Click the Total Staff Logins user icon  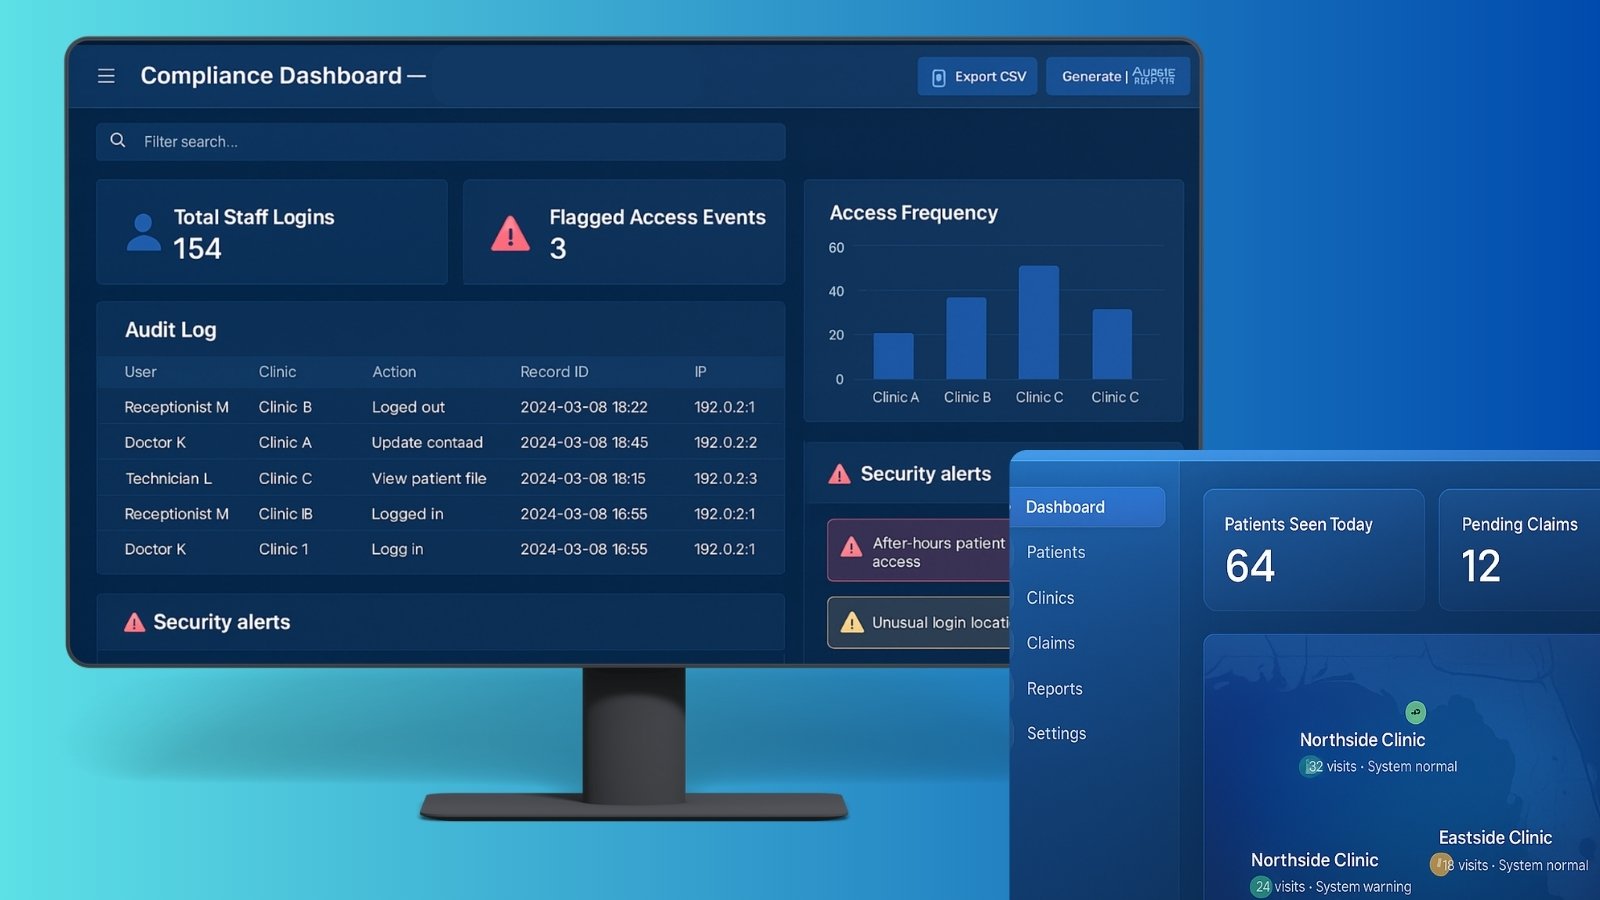[x=144, y=232]
